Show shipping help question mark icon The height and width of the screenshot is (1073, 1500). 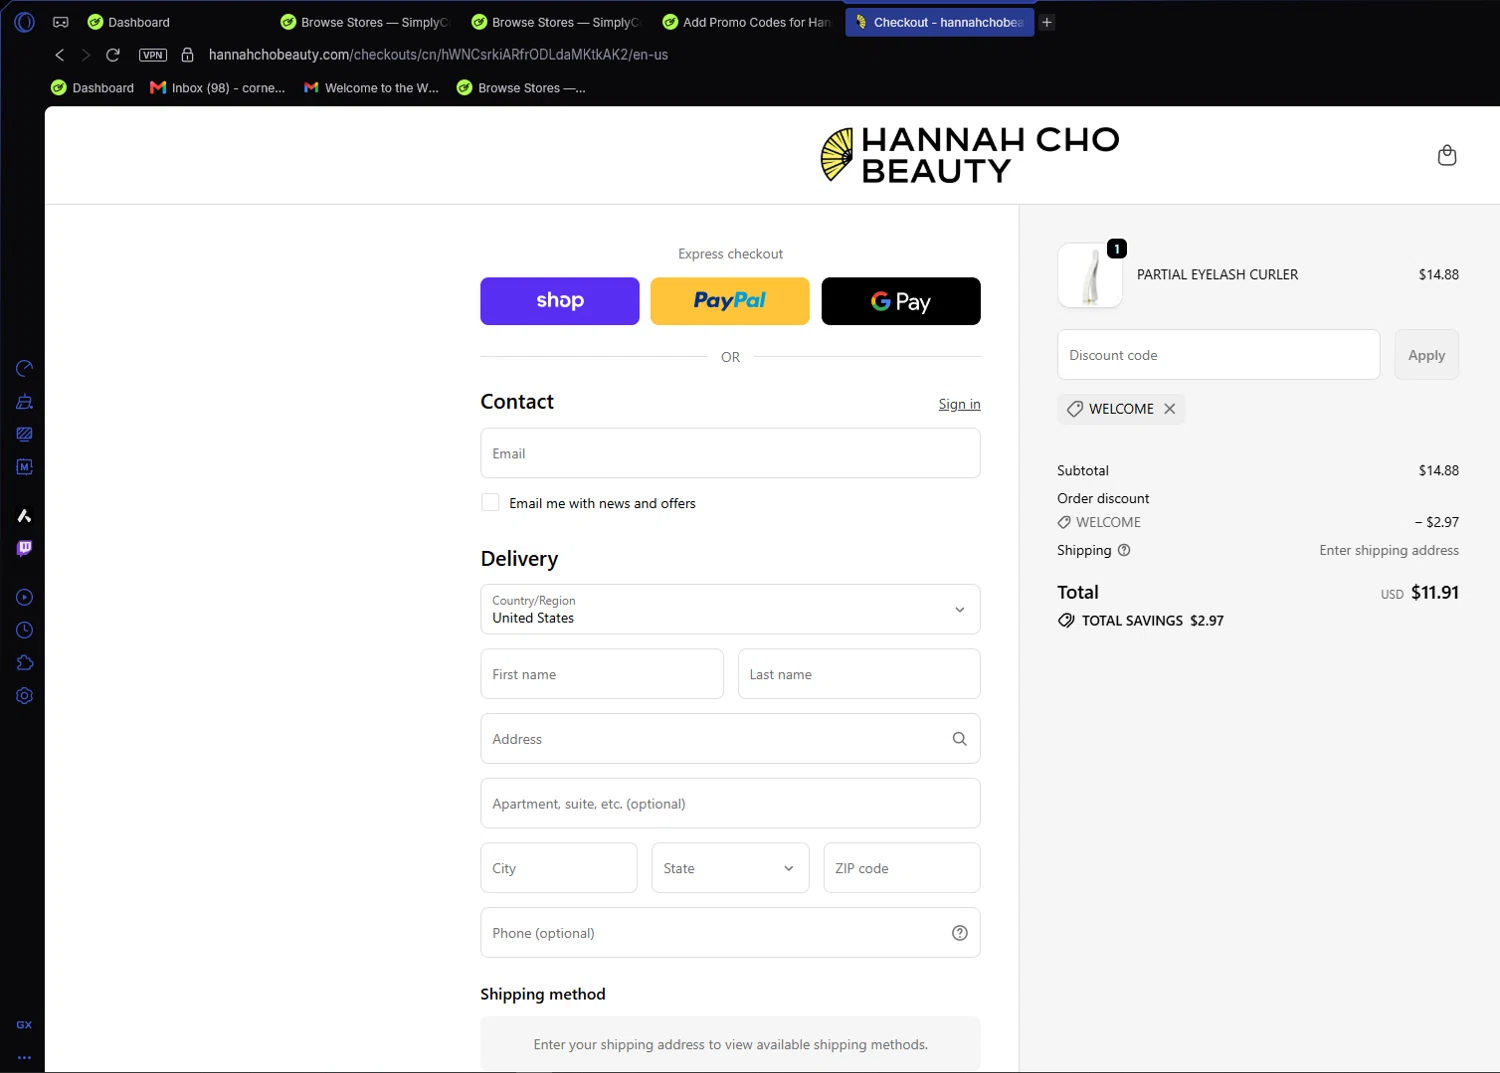click(1124, 550)
